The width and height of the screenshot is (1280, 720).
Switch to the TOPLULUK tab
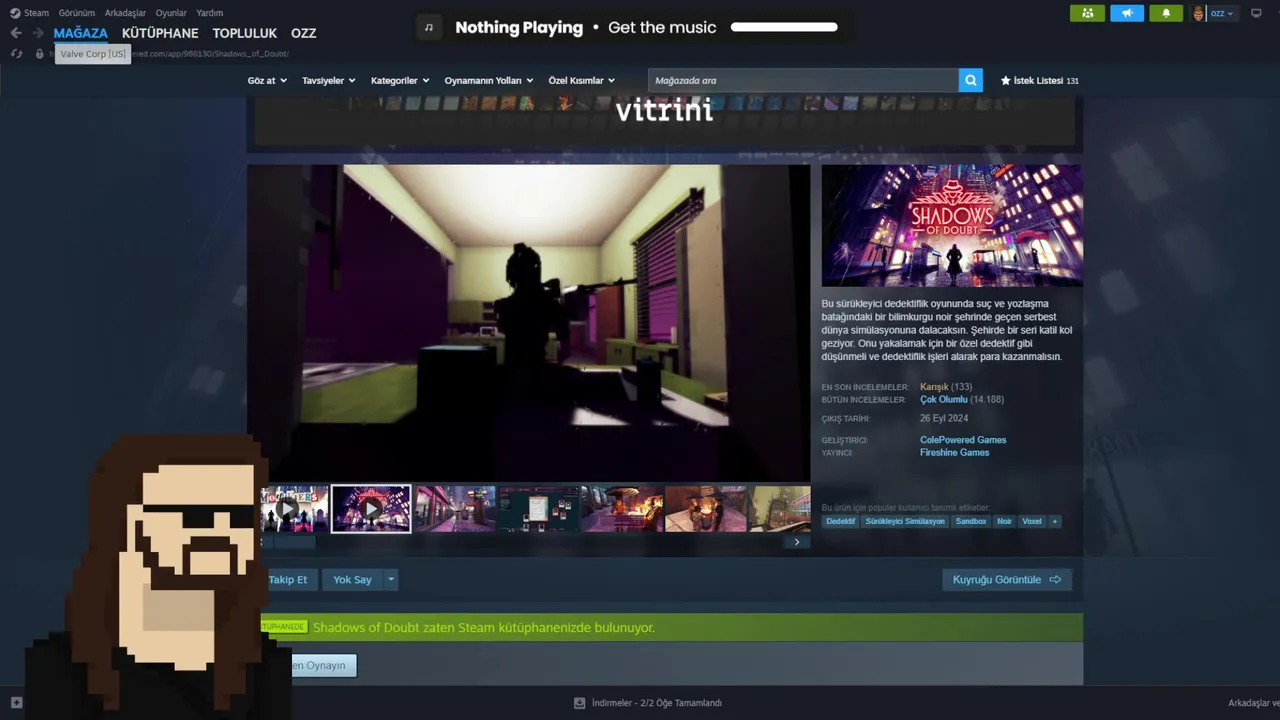[x=244, y=33]
